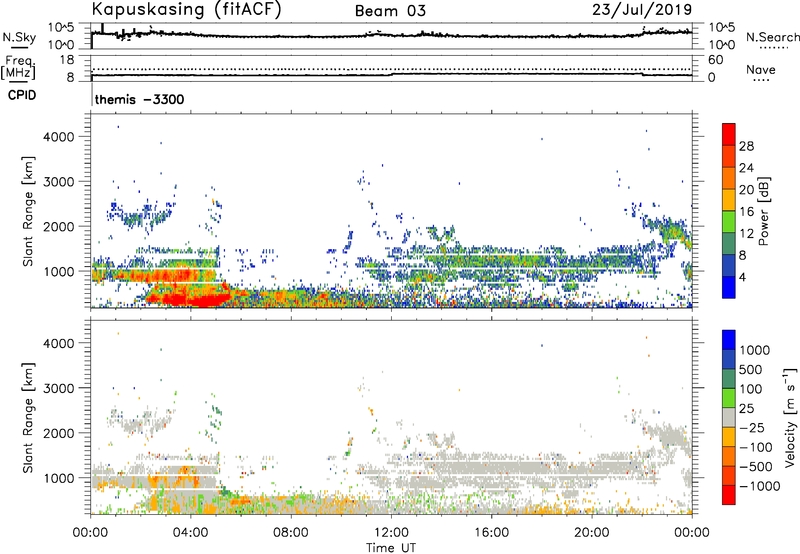
Task: Click the "28" label on Power colorbar
Action: [x=746, y=146]
